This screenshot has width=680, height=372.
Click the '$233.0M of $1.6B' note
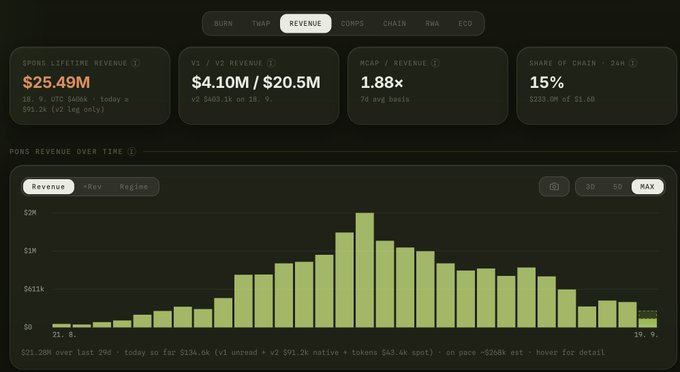pyautogui.click(x=562, y=99)
